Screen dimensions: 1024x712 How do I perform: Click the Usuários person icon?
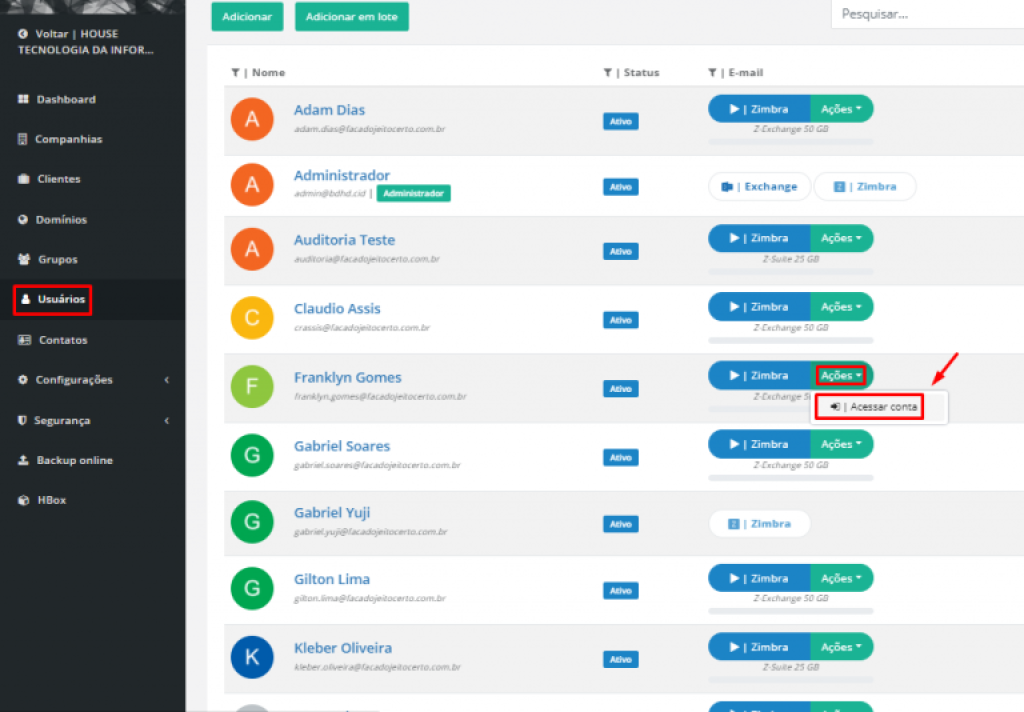coord(25,299)
